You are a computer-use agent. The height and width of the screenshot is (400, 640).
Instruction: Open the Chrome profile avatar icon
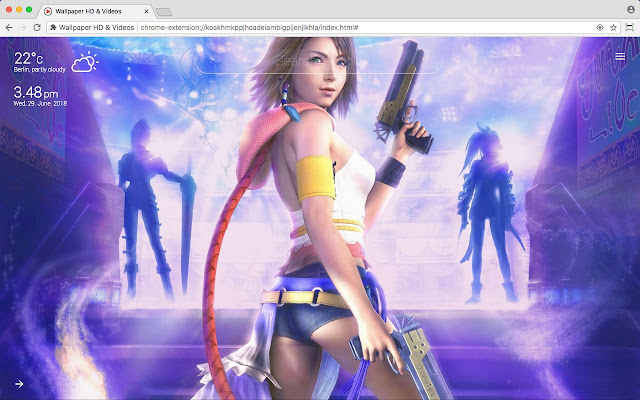[631, 10]
